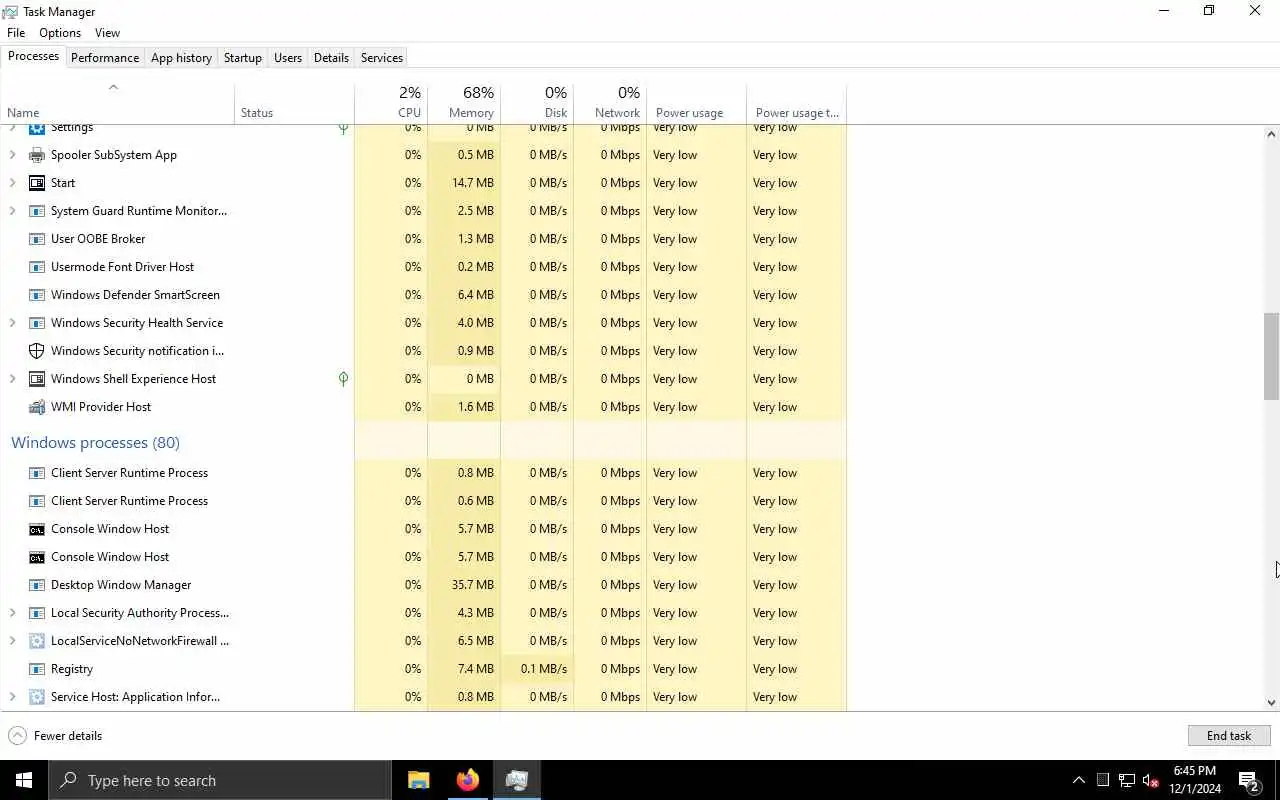Select the Registry 0.1 MB/s disk cell
The image size is (1280, 800).
point(537,669)
